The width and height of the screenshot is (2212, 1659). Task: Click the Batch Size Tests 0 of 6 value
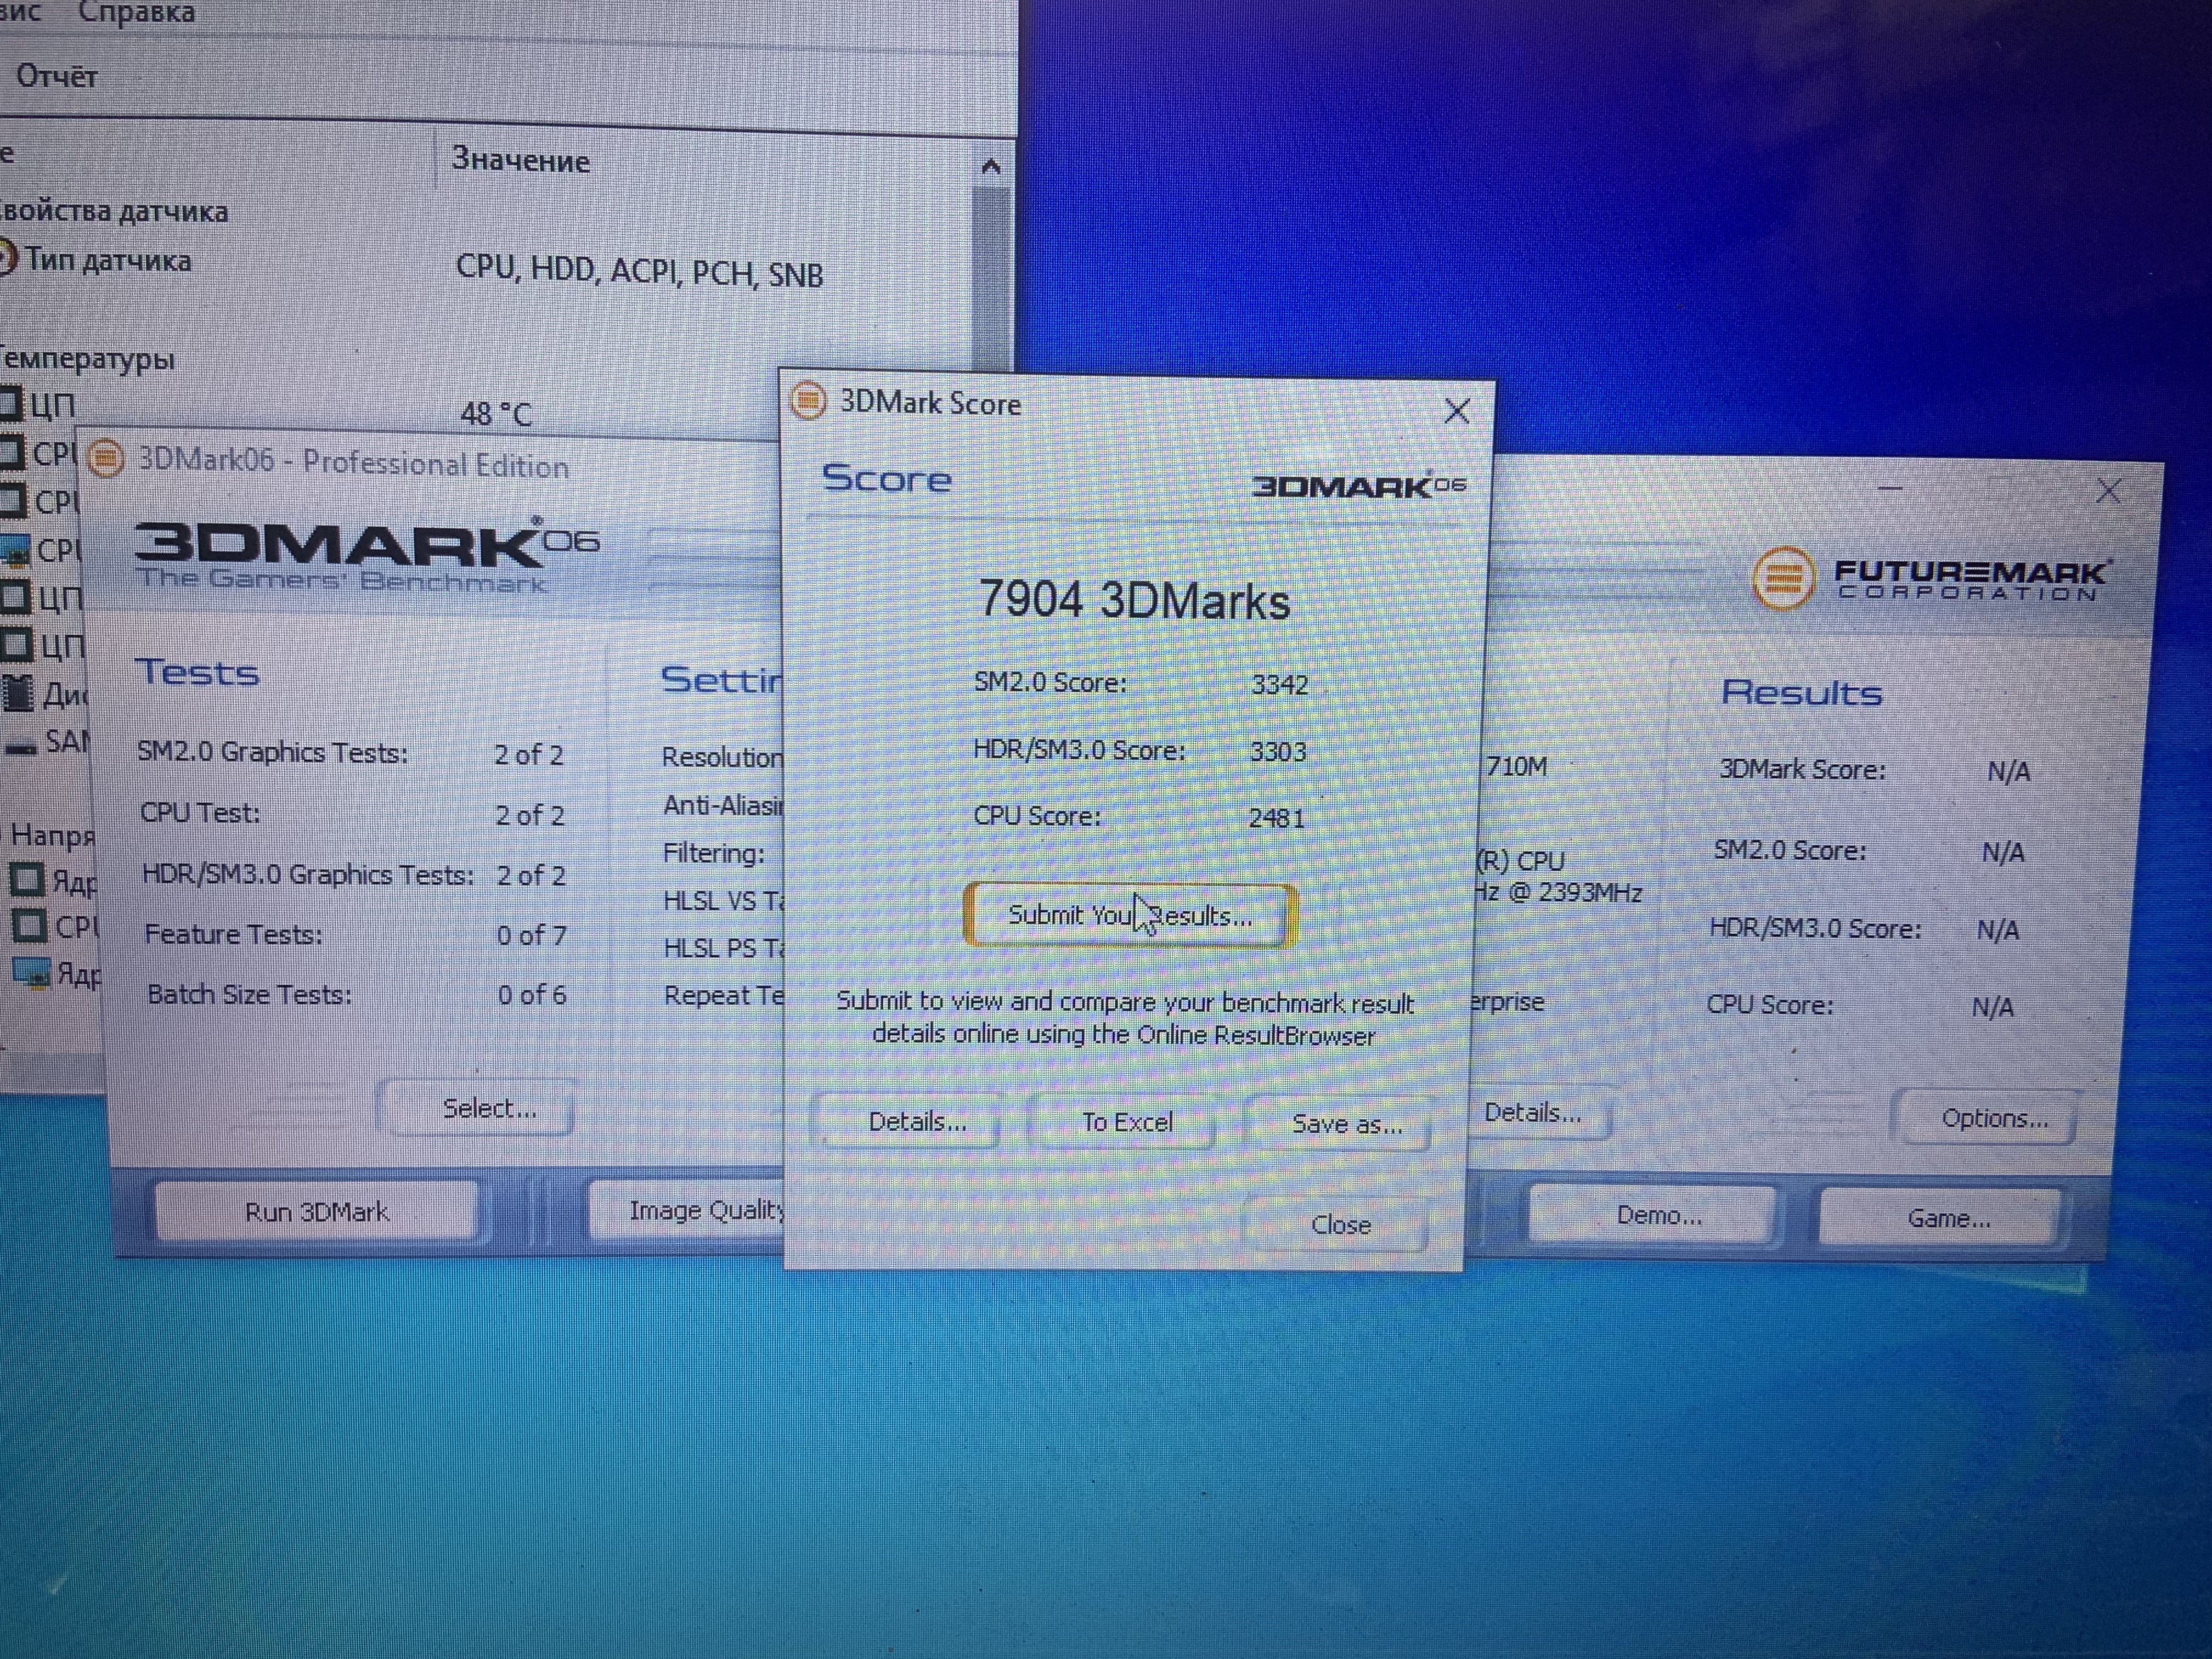[532, 995]
